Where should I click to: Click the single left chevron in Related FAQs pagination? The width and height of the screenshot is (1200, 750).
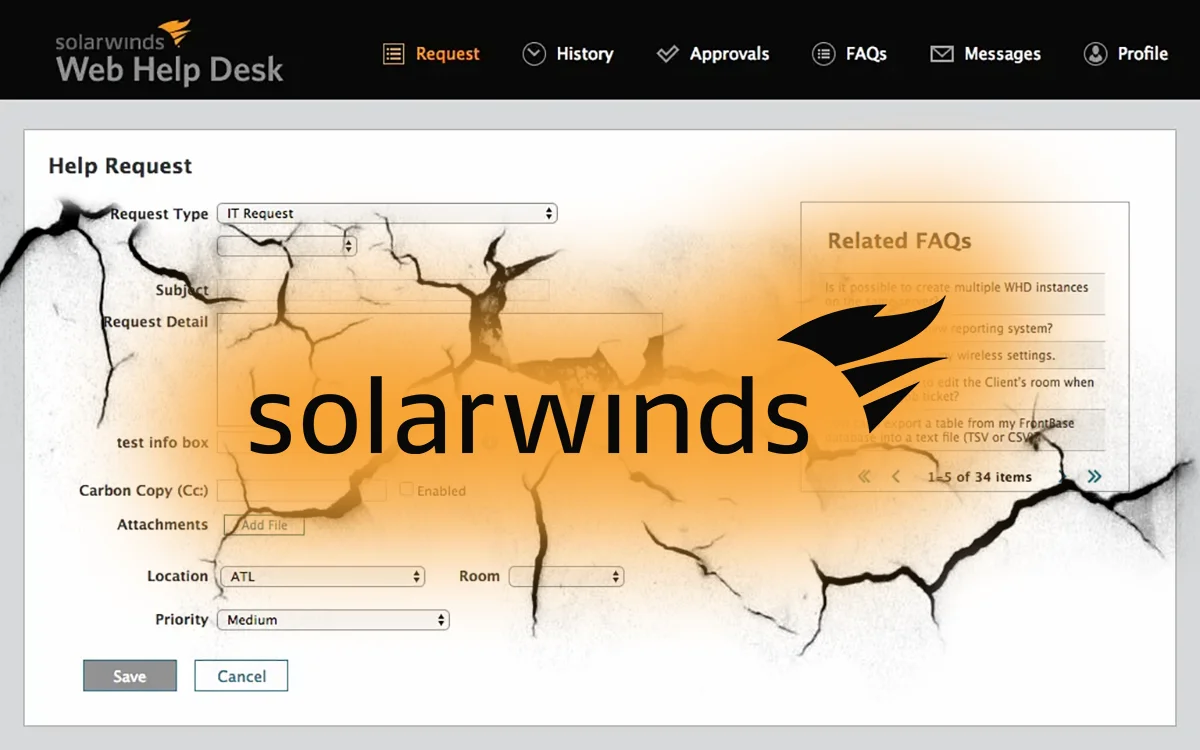pyautogui.click(x=896, y=477)
